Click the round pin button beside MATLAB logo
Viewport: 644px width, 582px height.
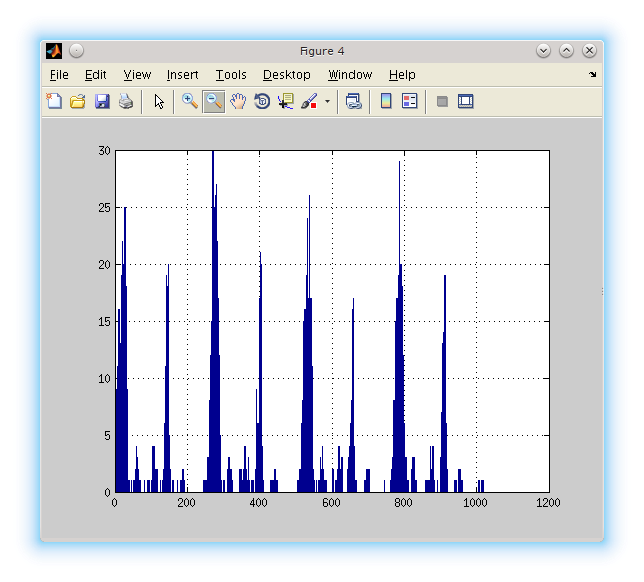click(x=76, y=51)
